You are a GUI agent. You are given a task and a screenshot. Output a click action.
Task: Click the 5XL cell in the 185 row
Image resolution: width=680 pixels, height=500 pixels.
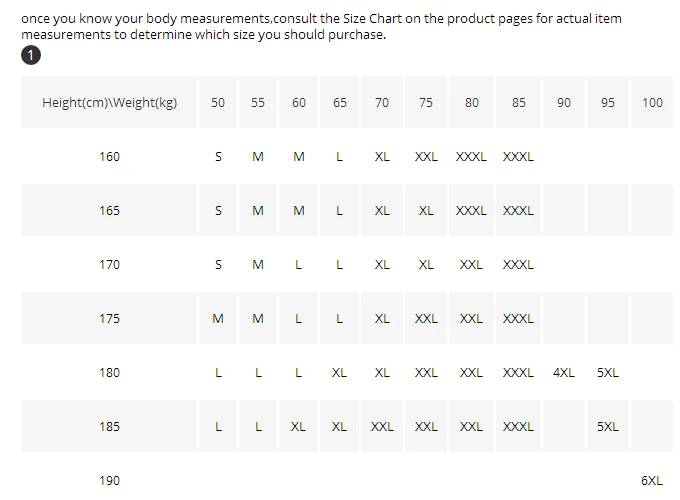(x=608, y=427)
